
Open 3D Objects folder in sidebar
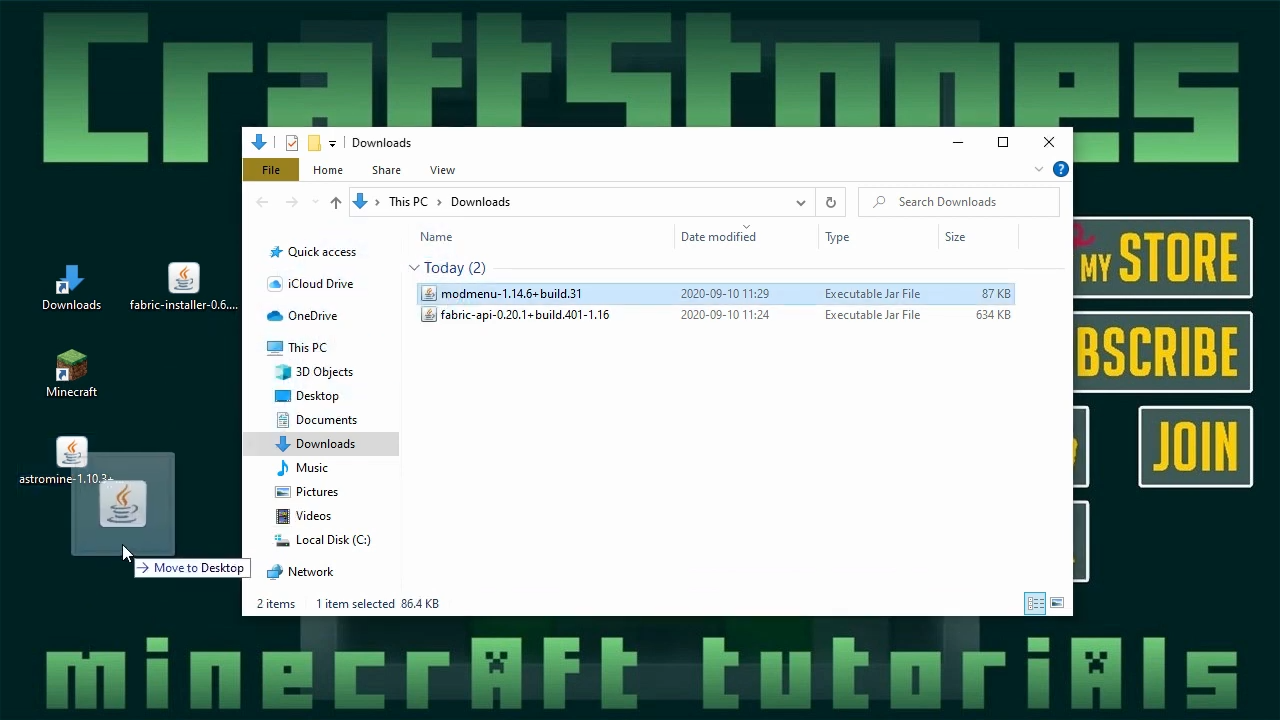tap(314, 372)
